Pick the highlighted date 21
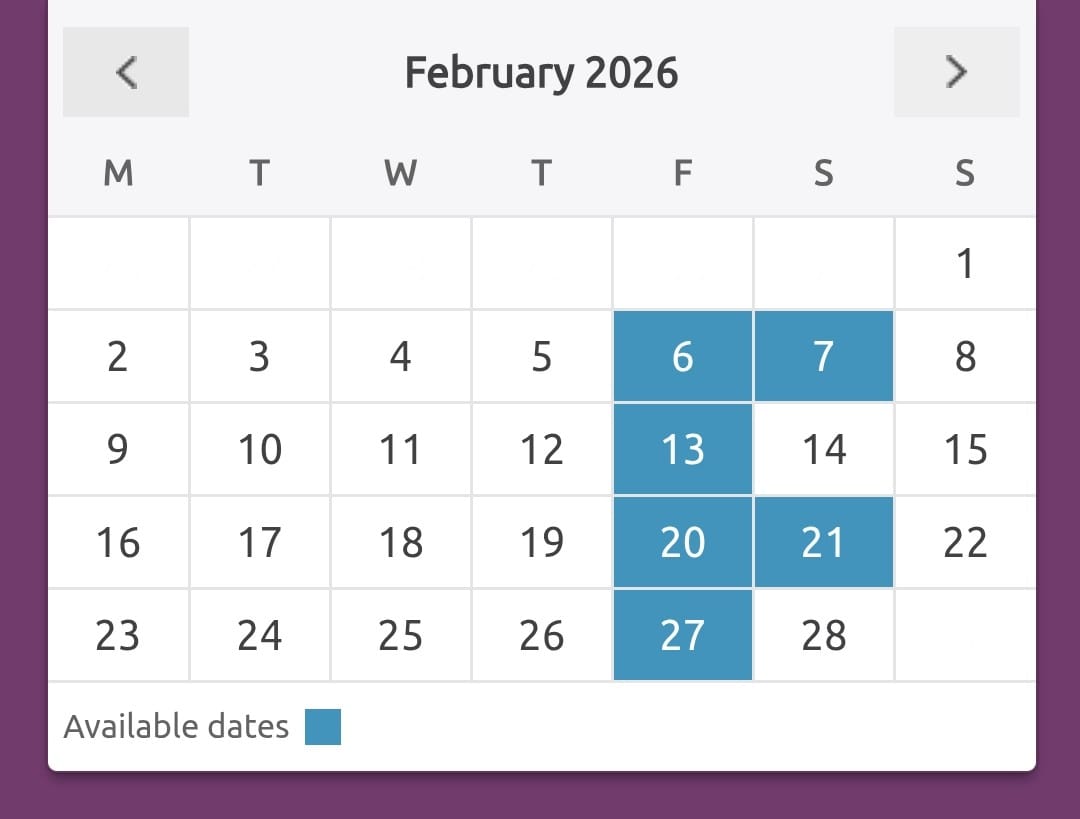The width and height of the screenshot is (1080, 819). 823,542
